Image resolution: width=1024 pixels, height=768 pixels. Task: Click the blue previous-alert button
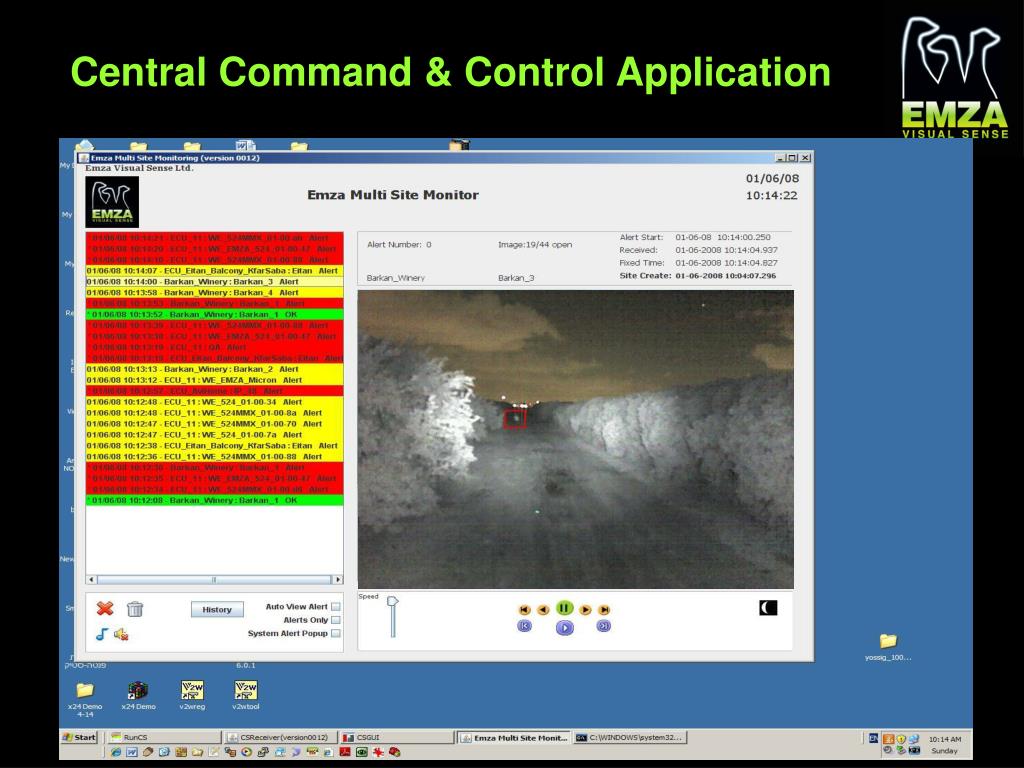pyautogui.click(x=524, y=626)
